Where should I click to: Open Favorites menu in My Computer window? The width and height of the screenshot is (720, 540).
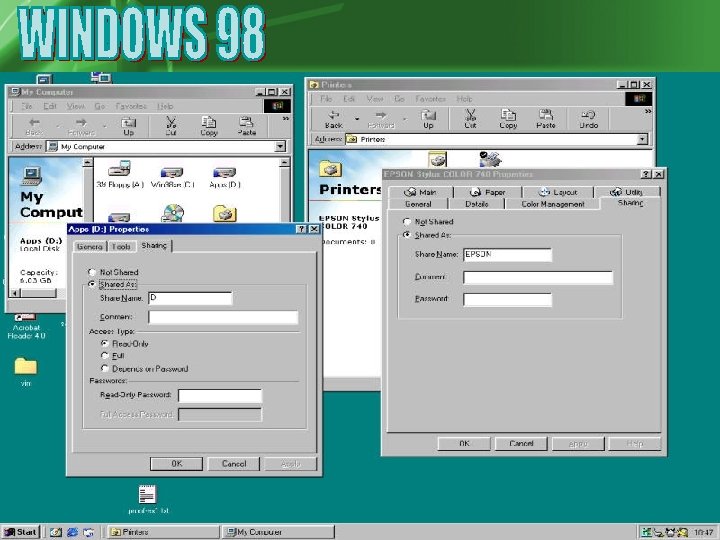(131, 106)
